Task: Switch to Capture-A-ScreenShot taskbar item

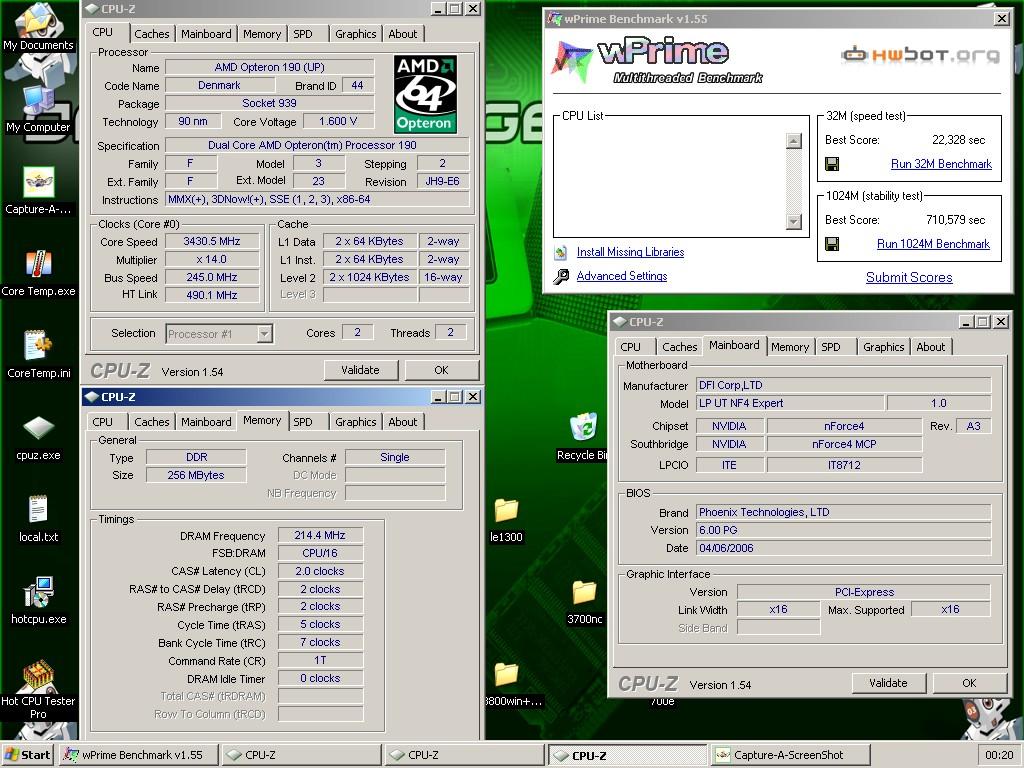Action: (x=790, y=755)
